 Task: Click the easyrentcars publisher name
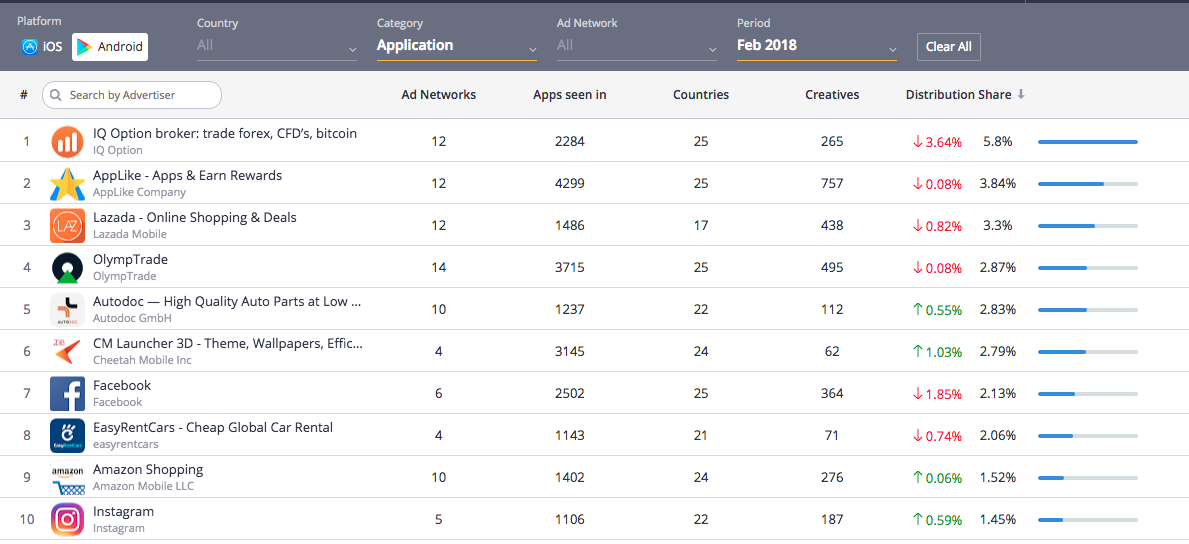[x=126, y=445]
